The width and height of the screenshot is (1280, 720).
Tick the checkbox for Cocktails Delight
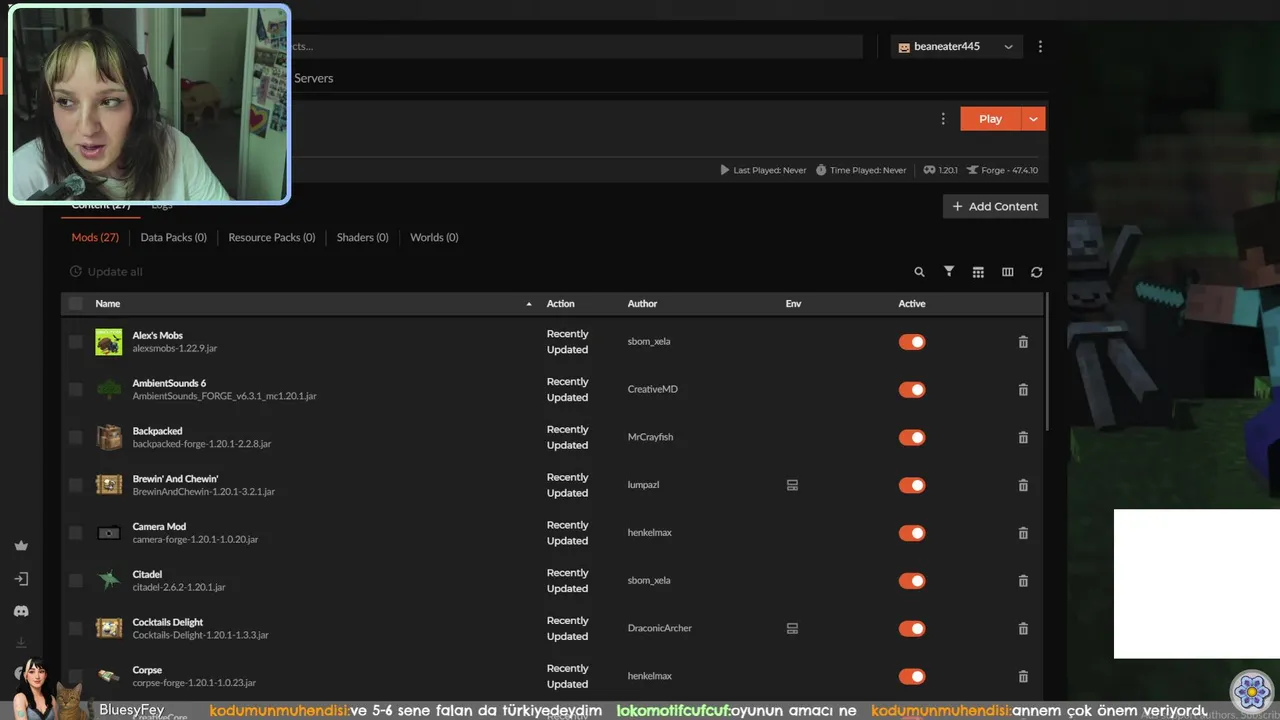75,628
